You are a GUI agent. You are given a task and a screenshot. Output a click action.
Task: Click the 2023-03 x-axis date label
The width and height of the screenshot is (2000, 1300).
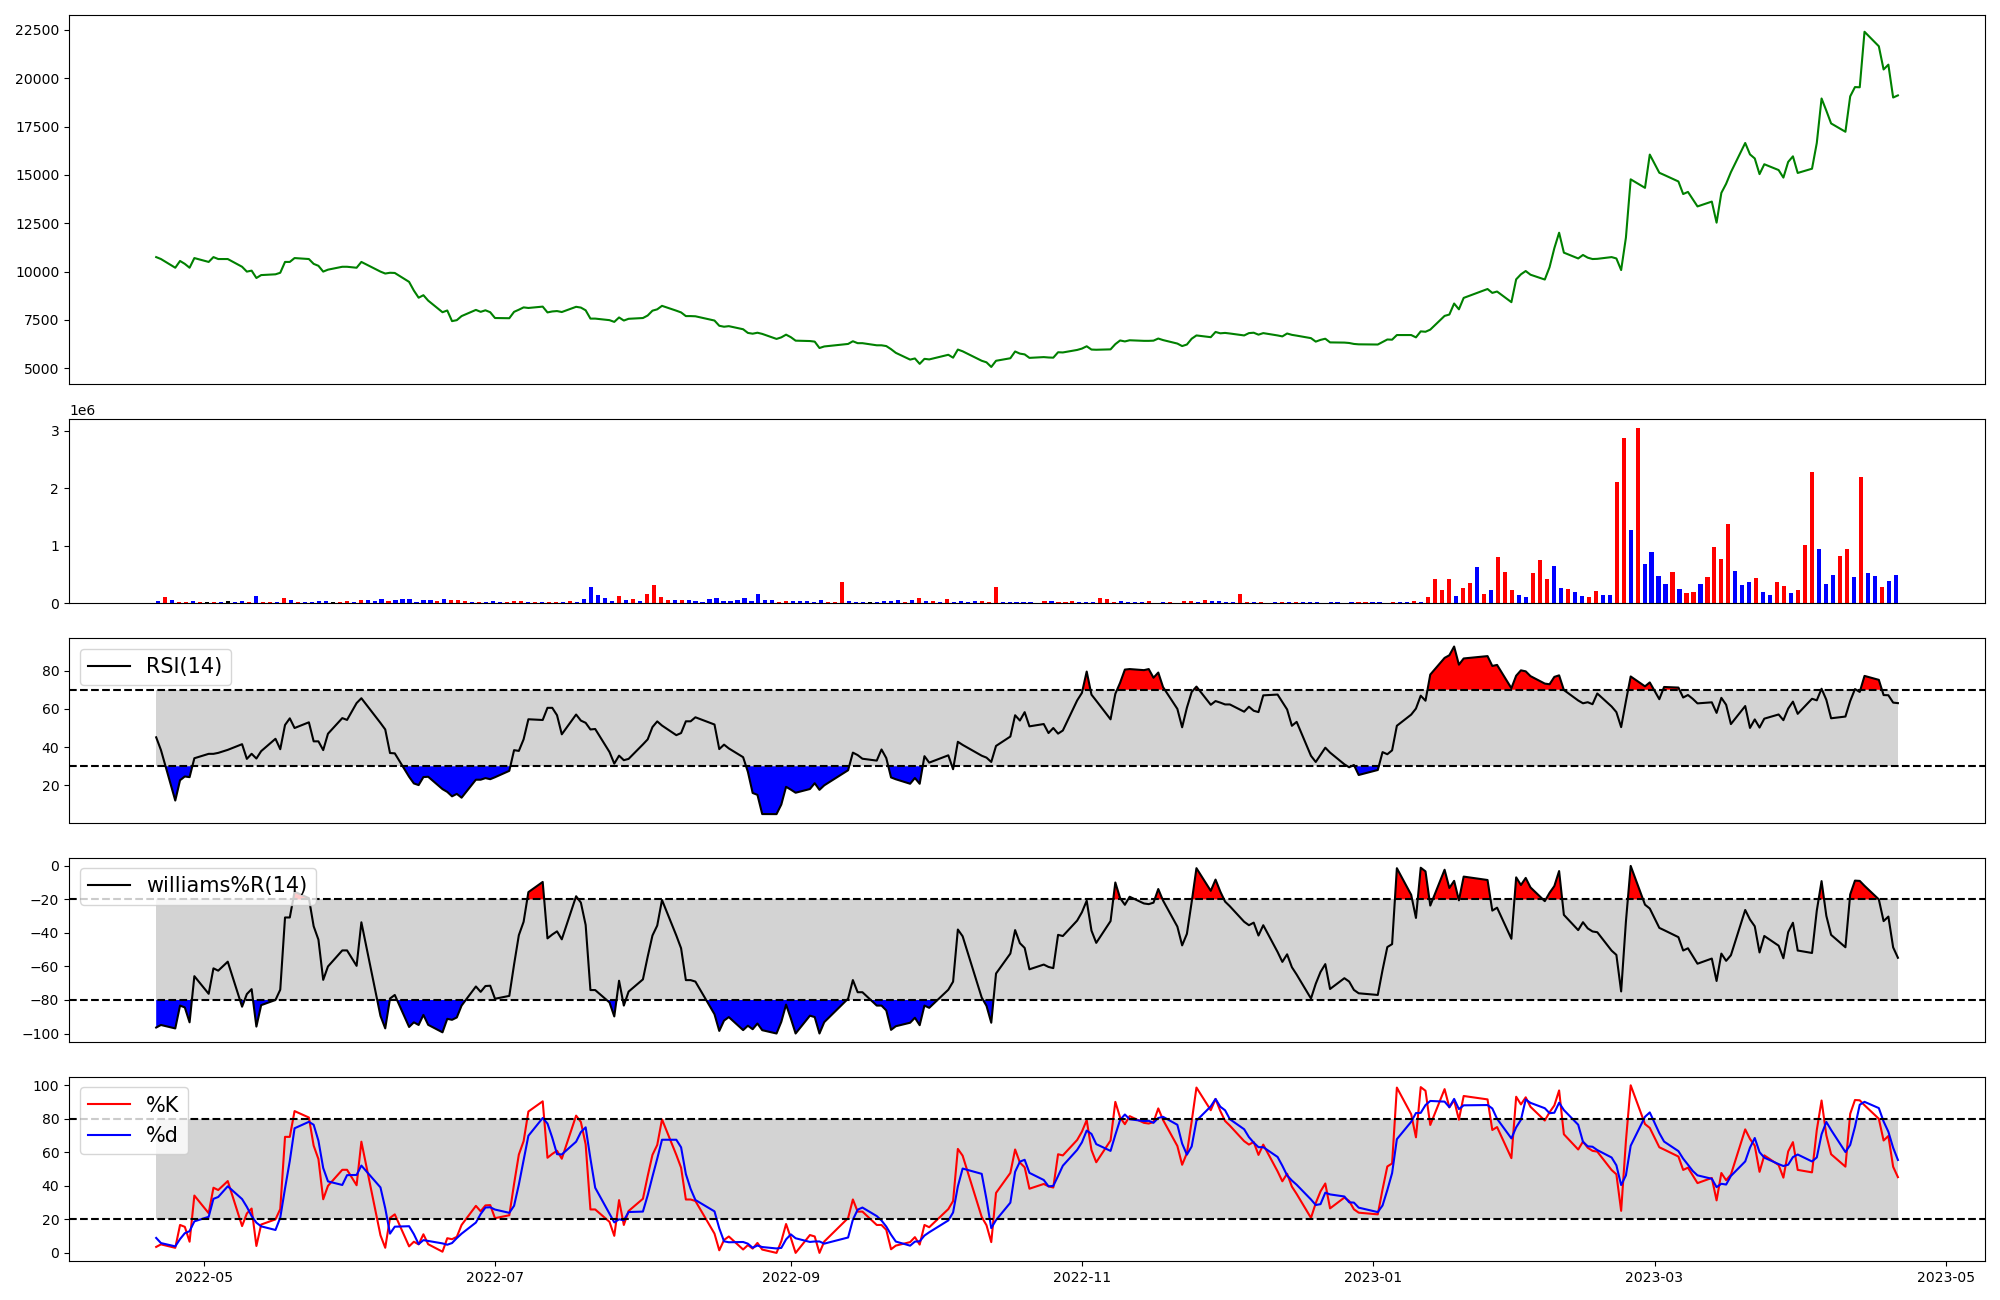click(x=1655, y=1277)
